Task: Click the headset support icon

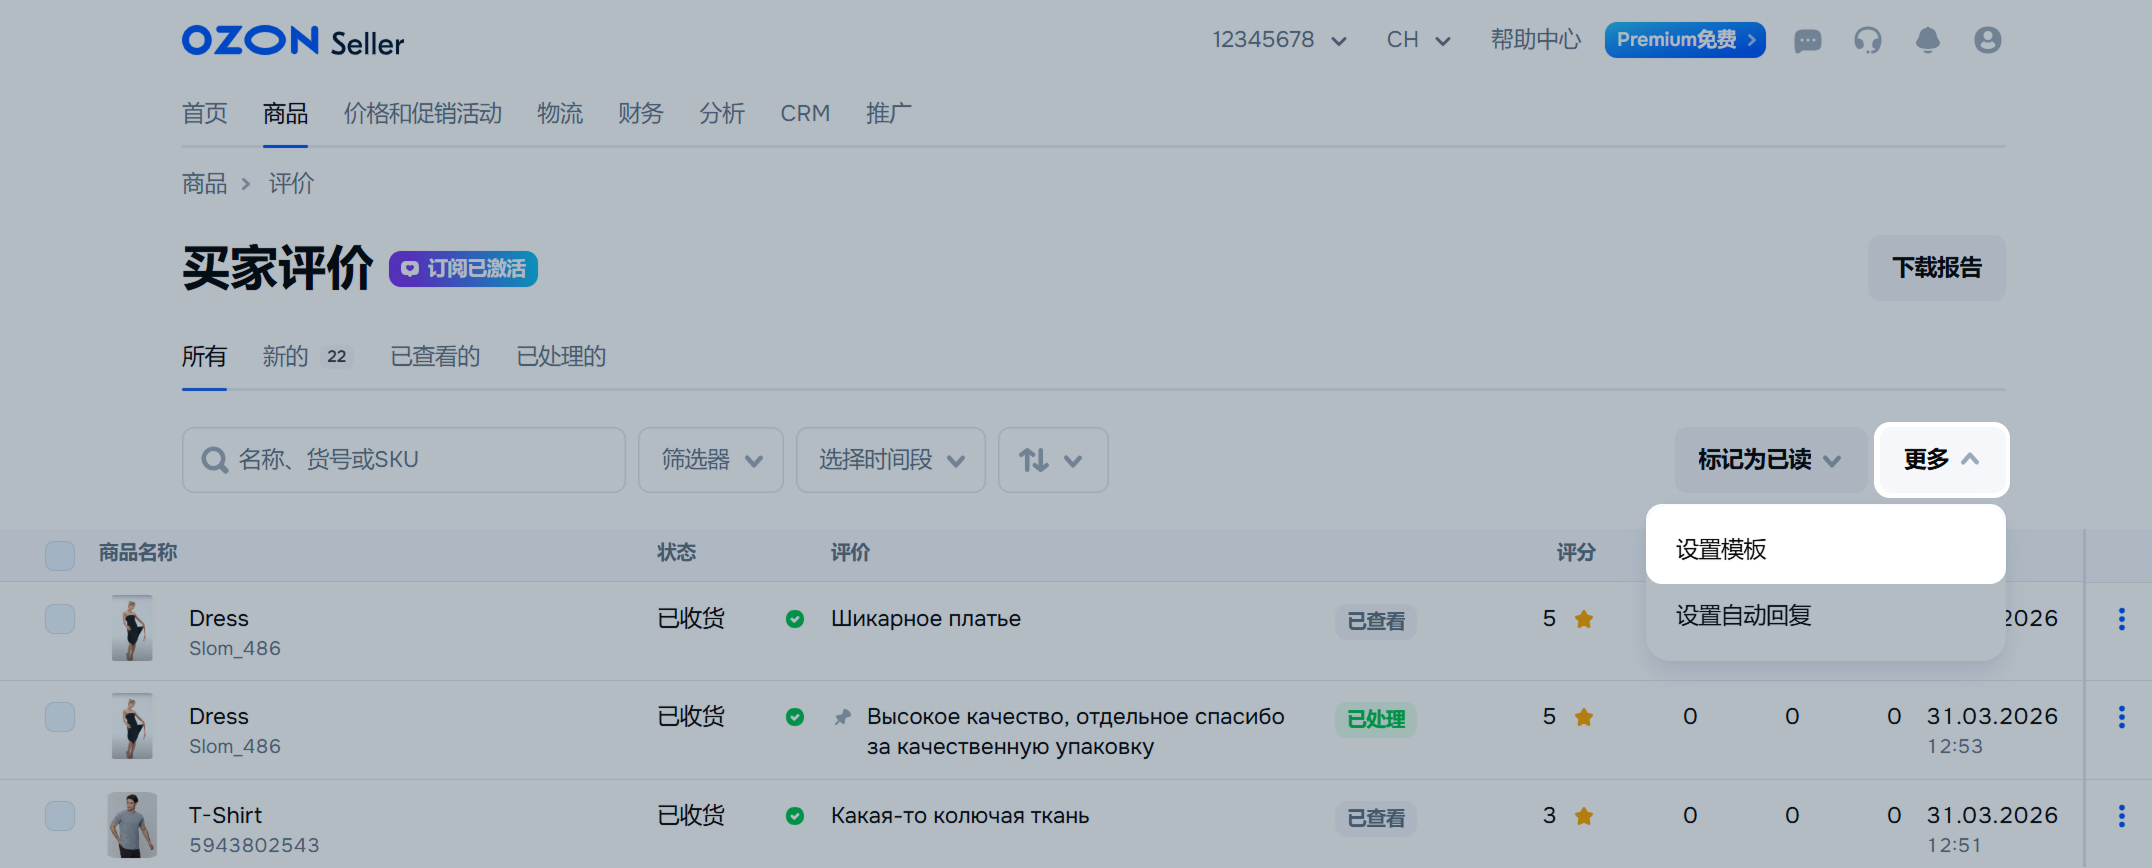Action: (1867, 41)
